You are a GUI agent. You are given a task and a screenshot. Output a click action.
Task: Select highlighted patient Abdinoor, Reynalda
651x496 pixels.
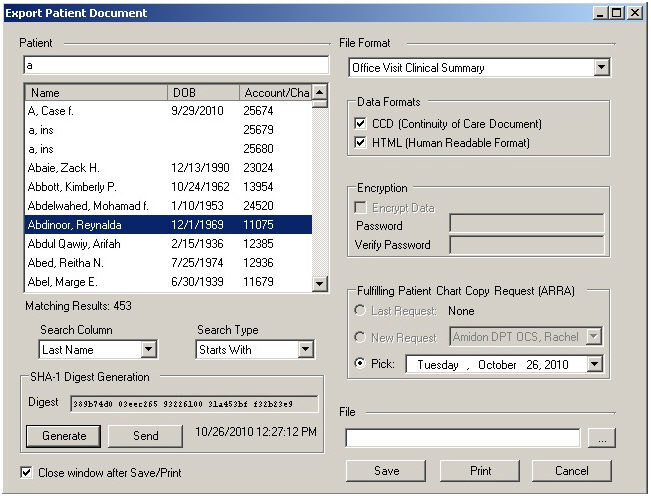tap(168, 225)
